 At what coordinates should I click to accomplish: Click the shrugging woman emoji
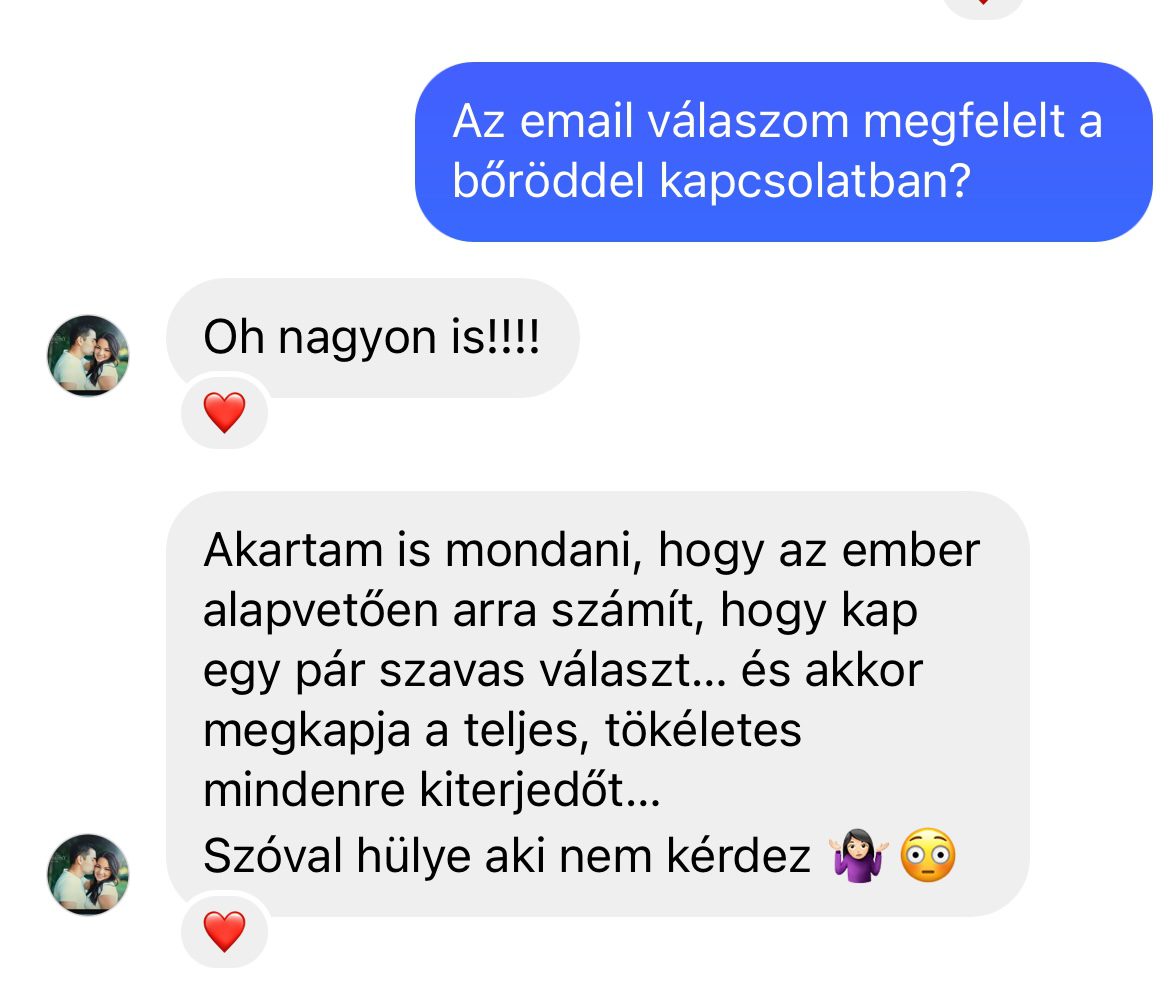pyautogui.click(x=859, y=855)
